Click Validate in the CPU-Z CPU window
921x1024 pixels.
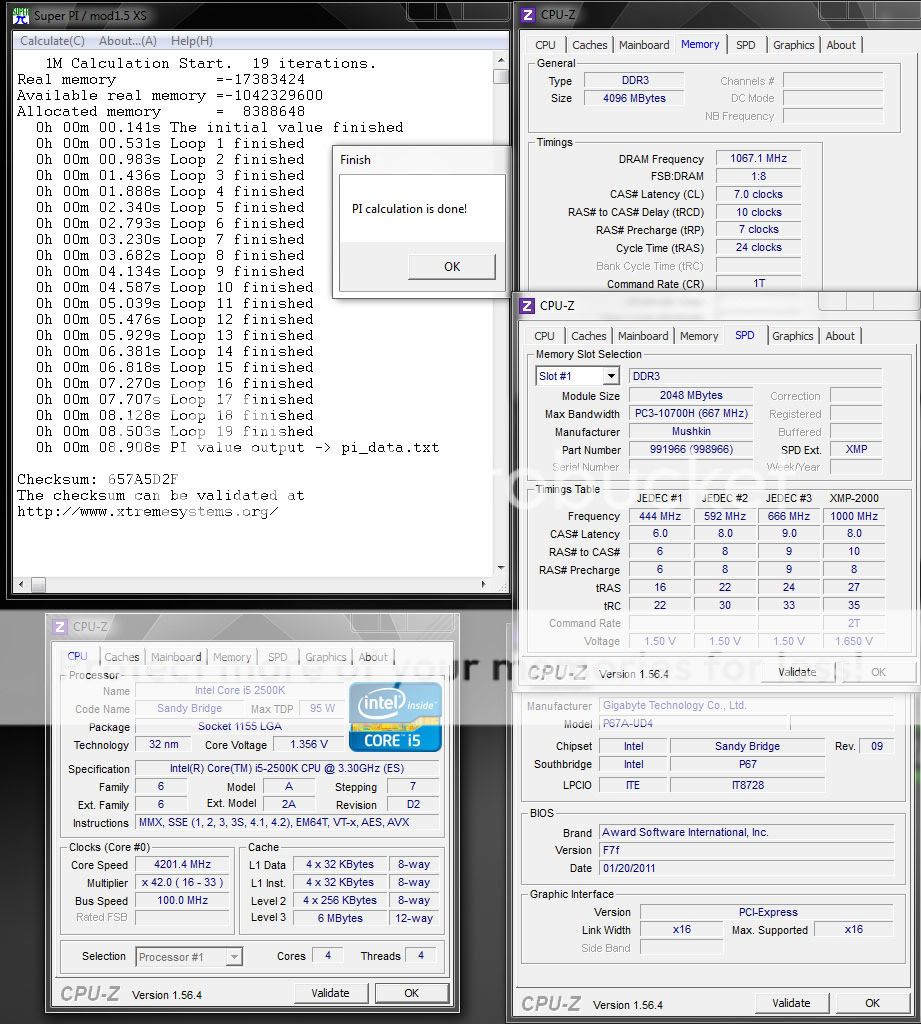[x=330, y=993]
